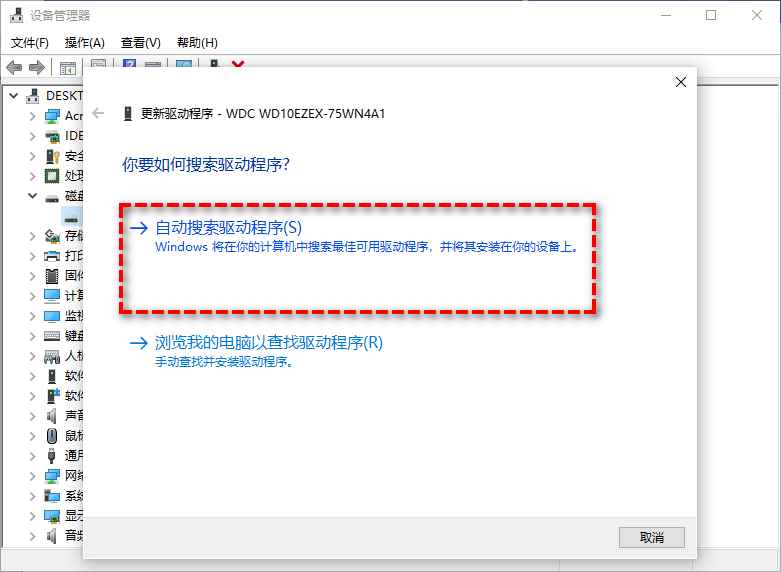The image size is (781, 572).
Task: Click the toolbar Back arrow icon
Action: coord(14,67)
